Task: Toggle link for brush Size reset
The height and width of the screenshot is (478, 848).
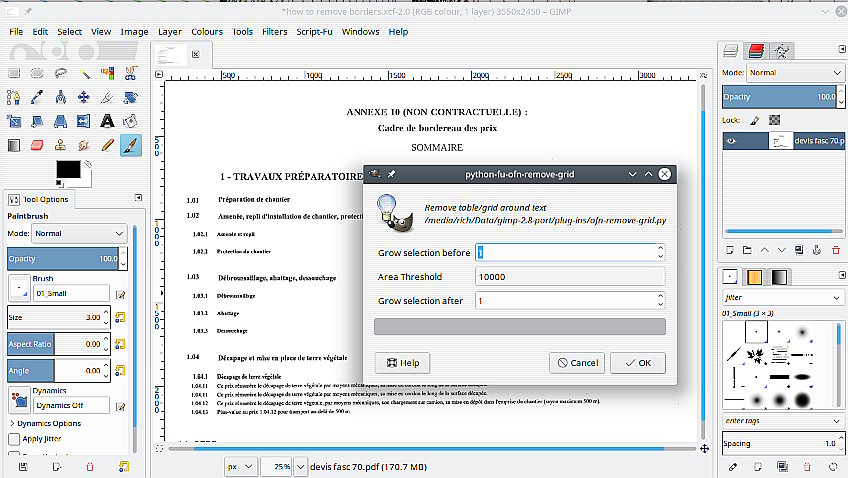Action: (120, 317)
